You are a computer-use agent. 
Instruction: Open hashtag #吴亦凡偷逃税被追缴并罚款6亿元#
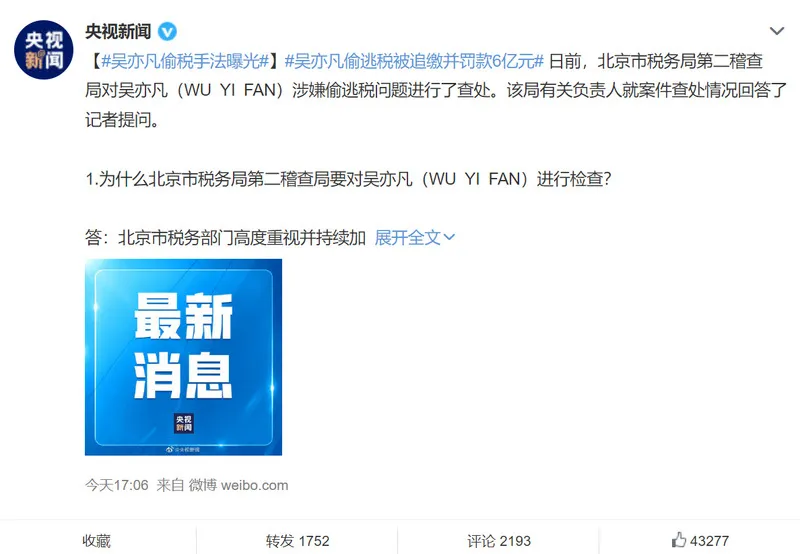pyautogui.click(x=414, y=61)
